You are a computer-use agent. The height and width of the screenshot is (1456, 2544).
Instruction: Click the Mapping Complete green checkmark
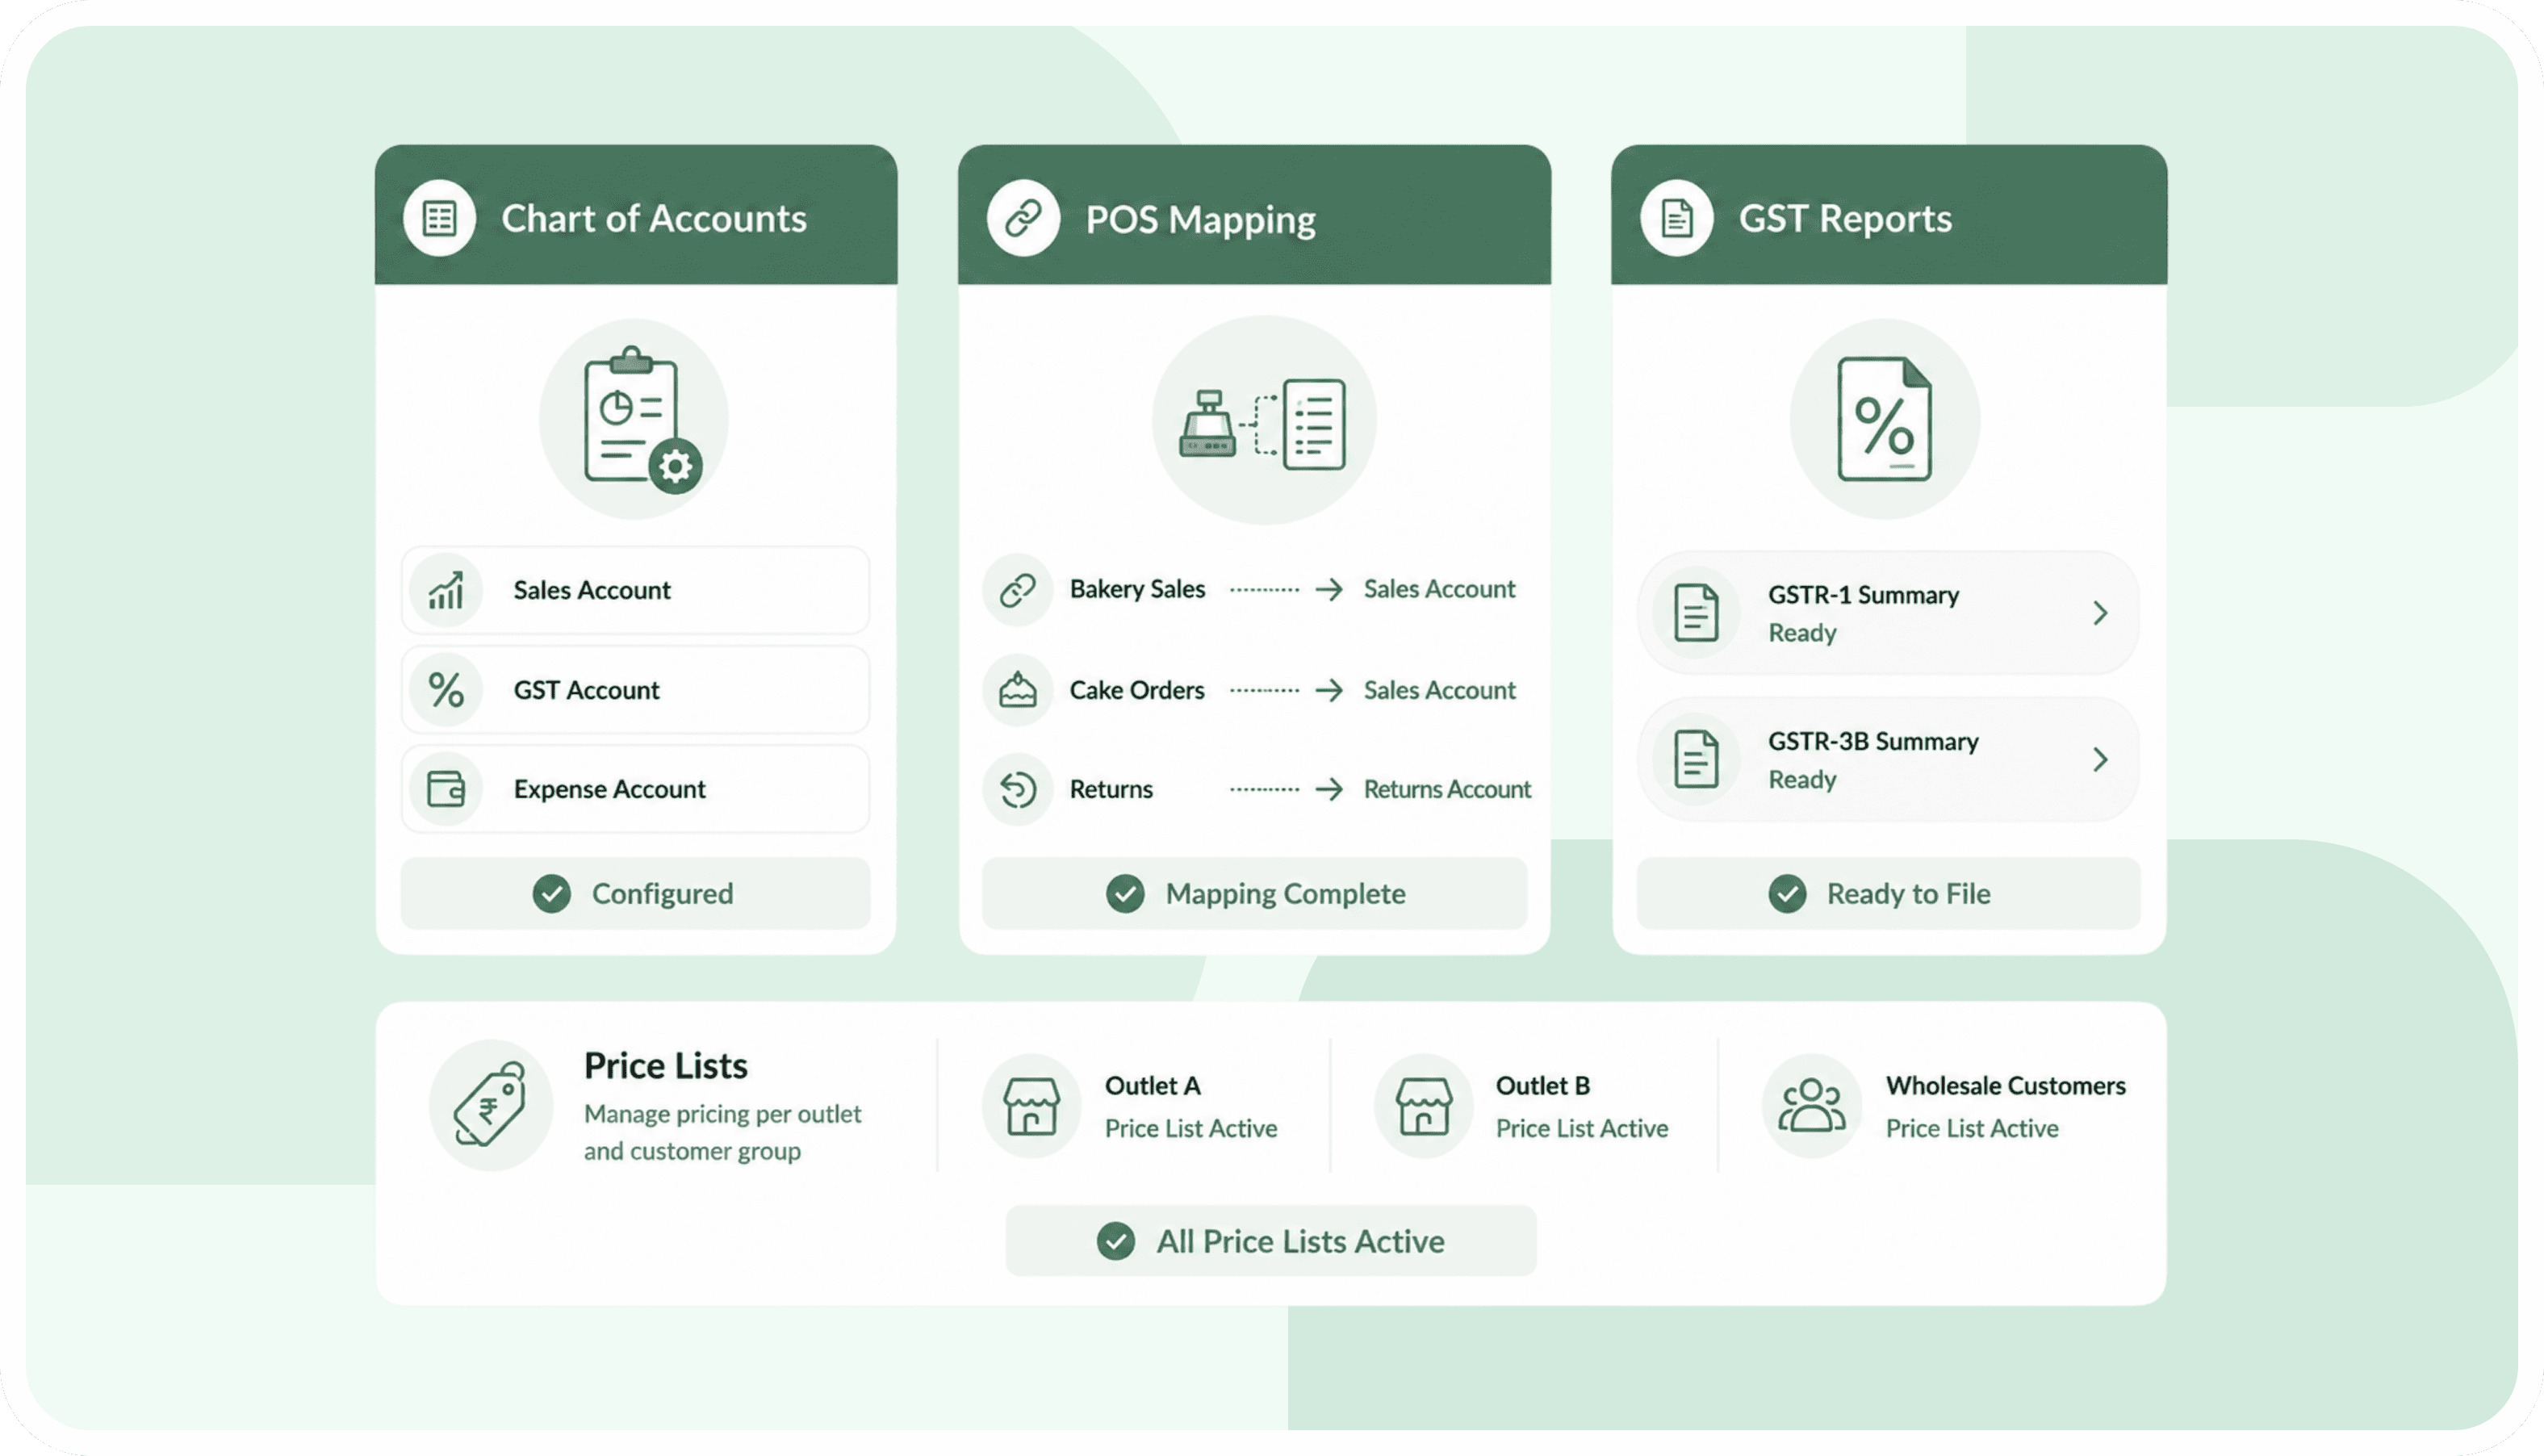[x=1125, y=893]
